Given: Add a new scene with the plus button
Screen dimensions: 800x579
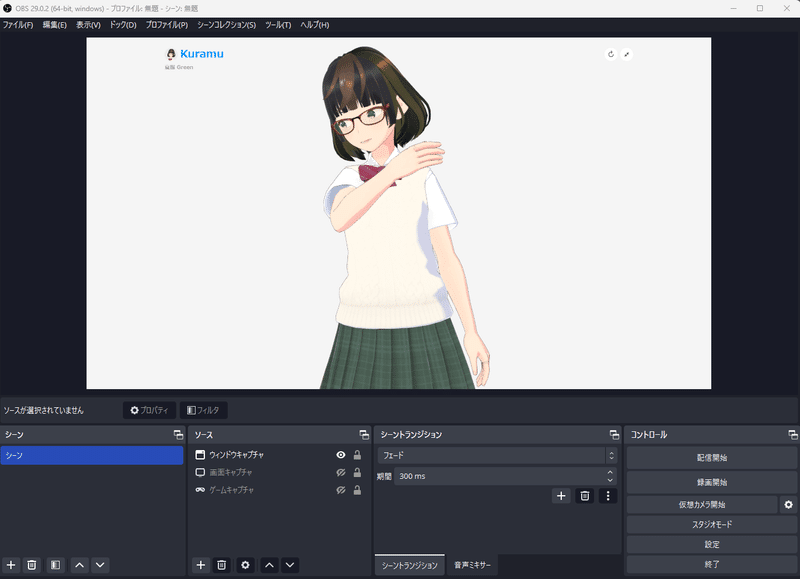Looking at the screenshot, I should 11,565.
